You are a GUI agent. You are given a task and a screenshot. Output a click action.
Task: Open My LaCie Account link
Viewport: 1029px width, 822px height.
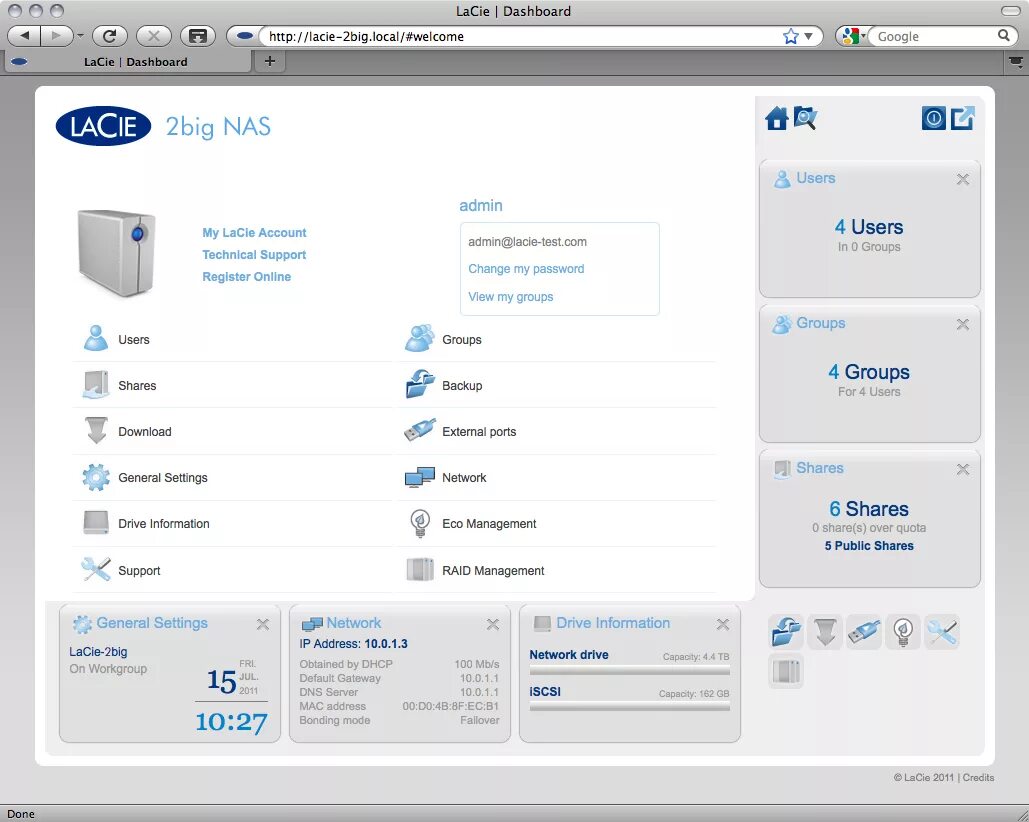tap(254, 233)
